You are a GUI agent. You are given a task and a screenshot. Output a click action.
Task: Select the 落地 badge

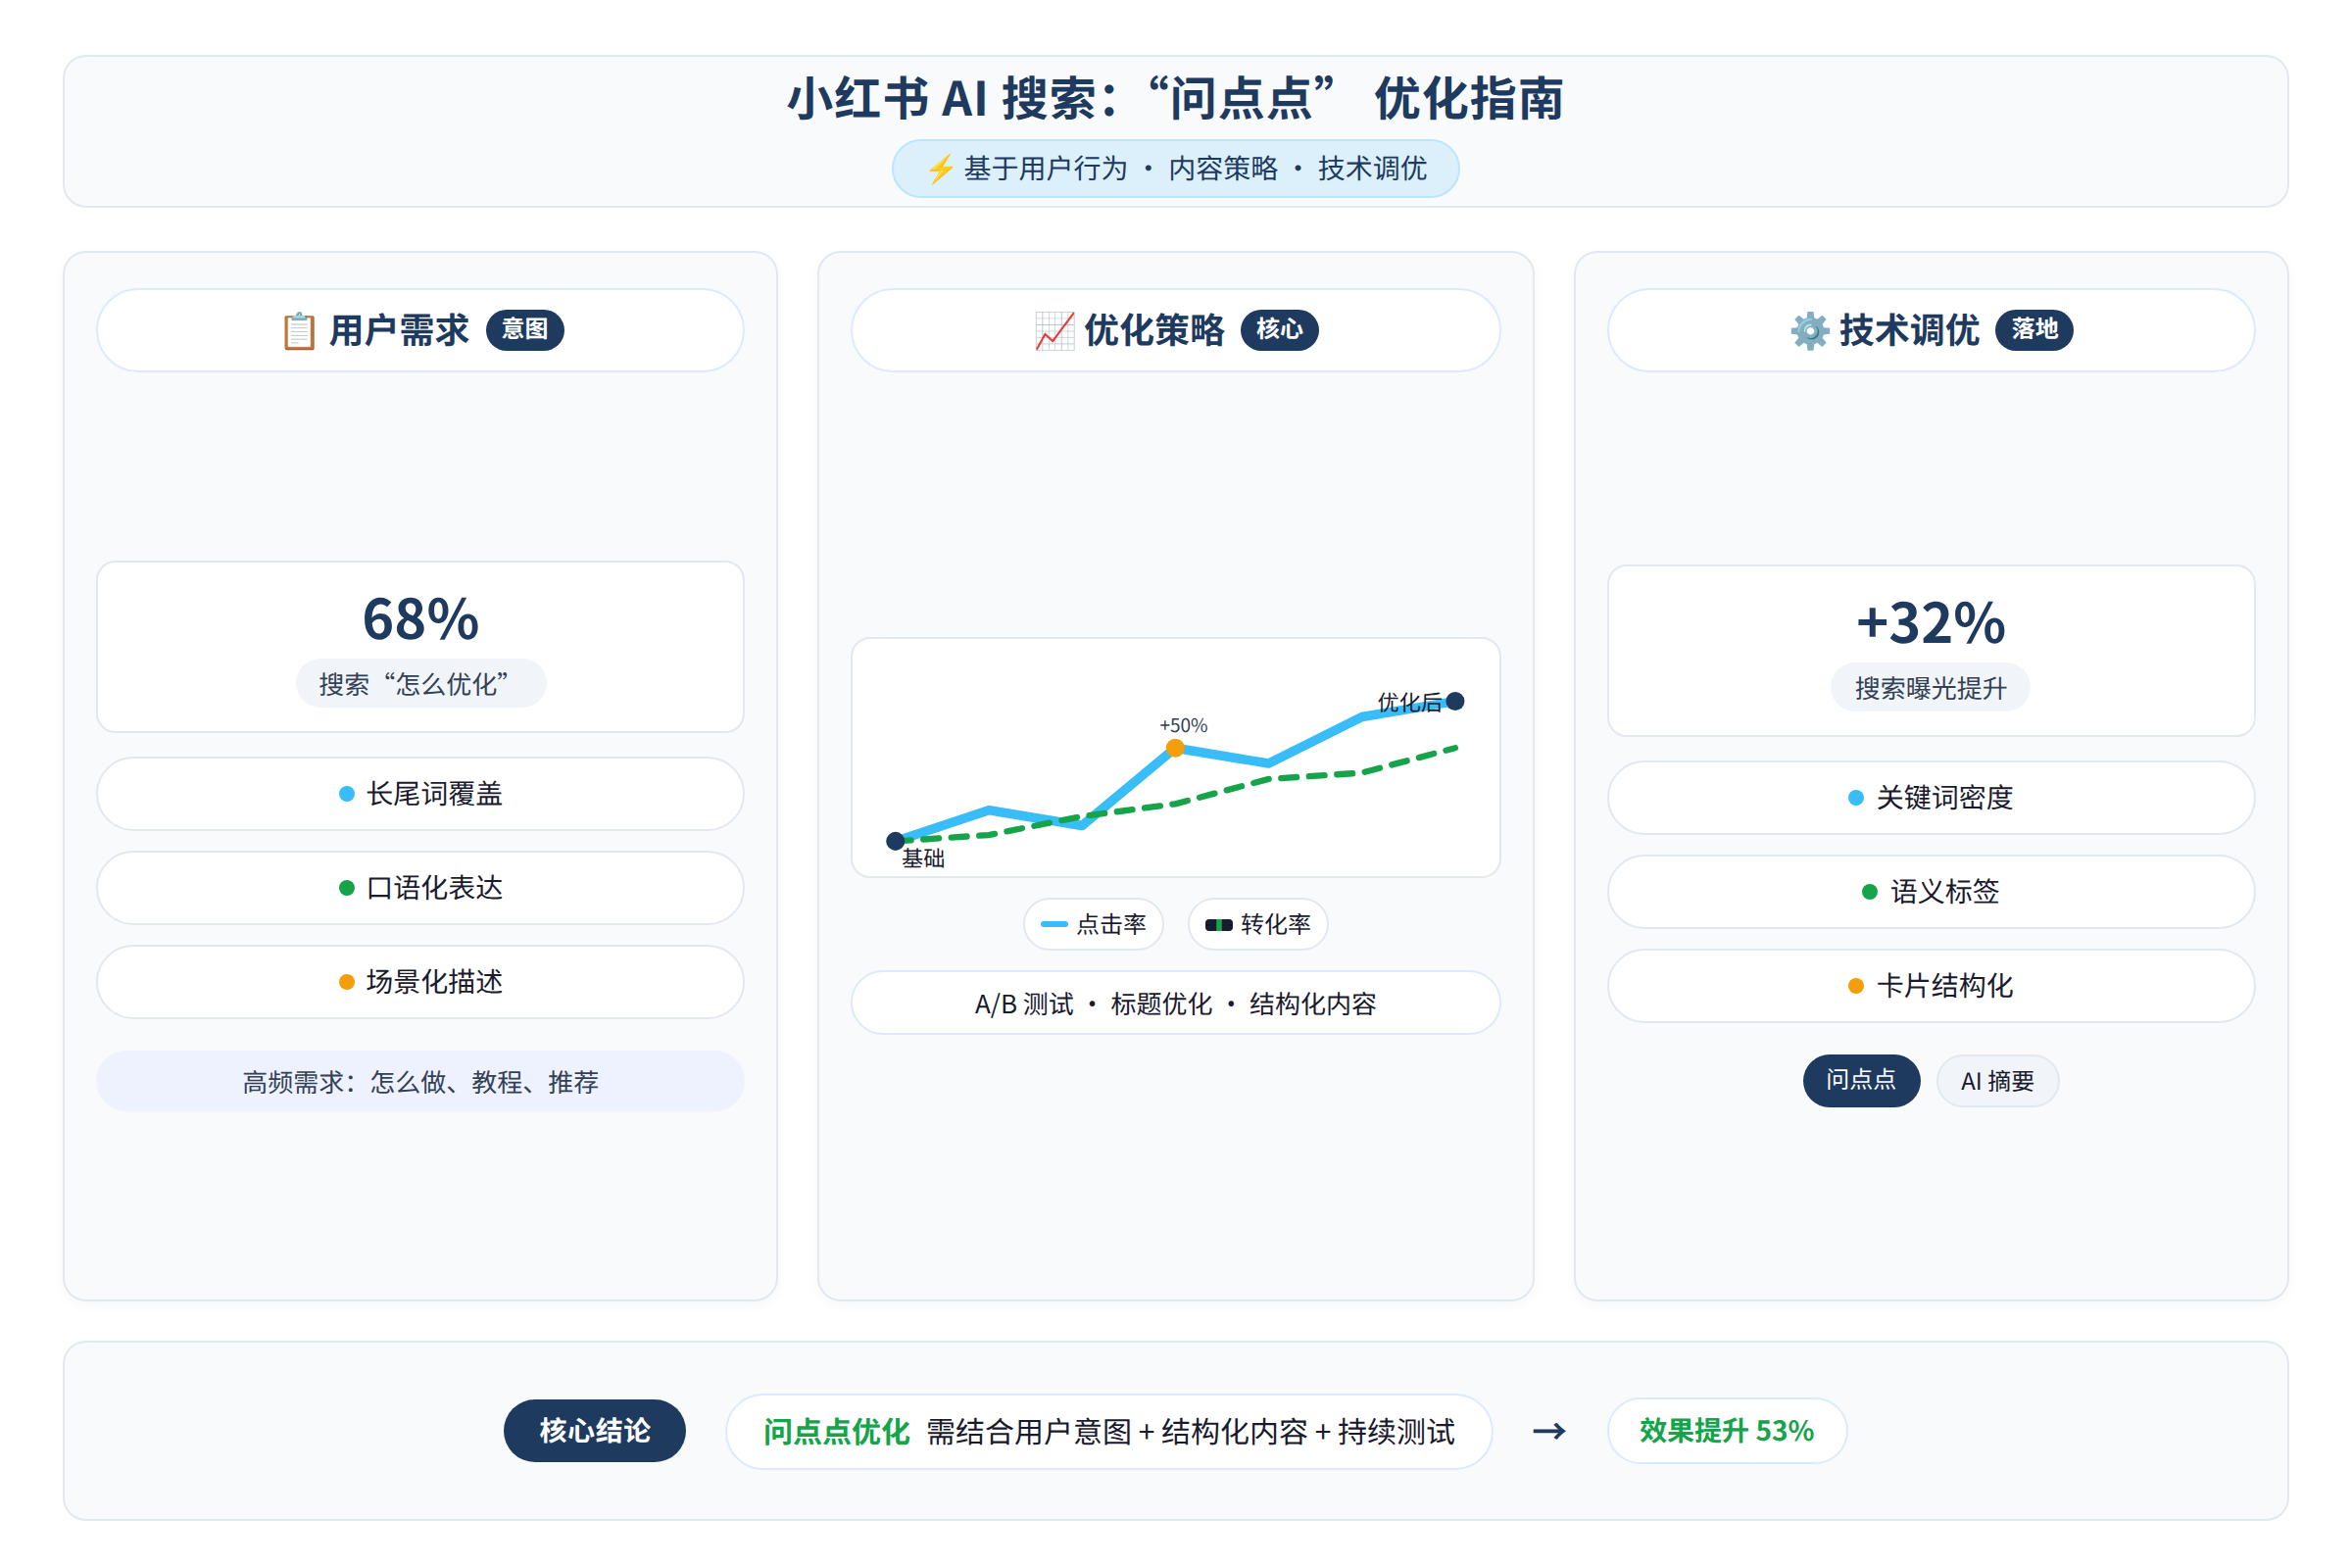click(2034, 330)
